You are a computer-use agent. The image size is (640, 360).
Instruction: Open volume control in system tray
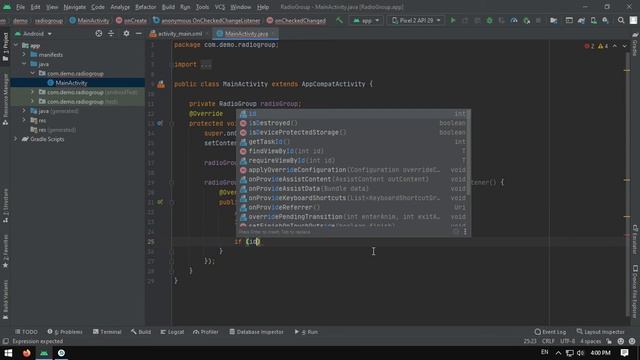(x=580, y=353)
